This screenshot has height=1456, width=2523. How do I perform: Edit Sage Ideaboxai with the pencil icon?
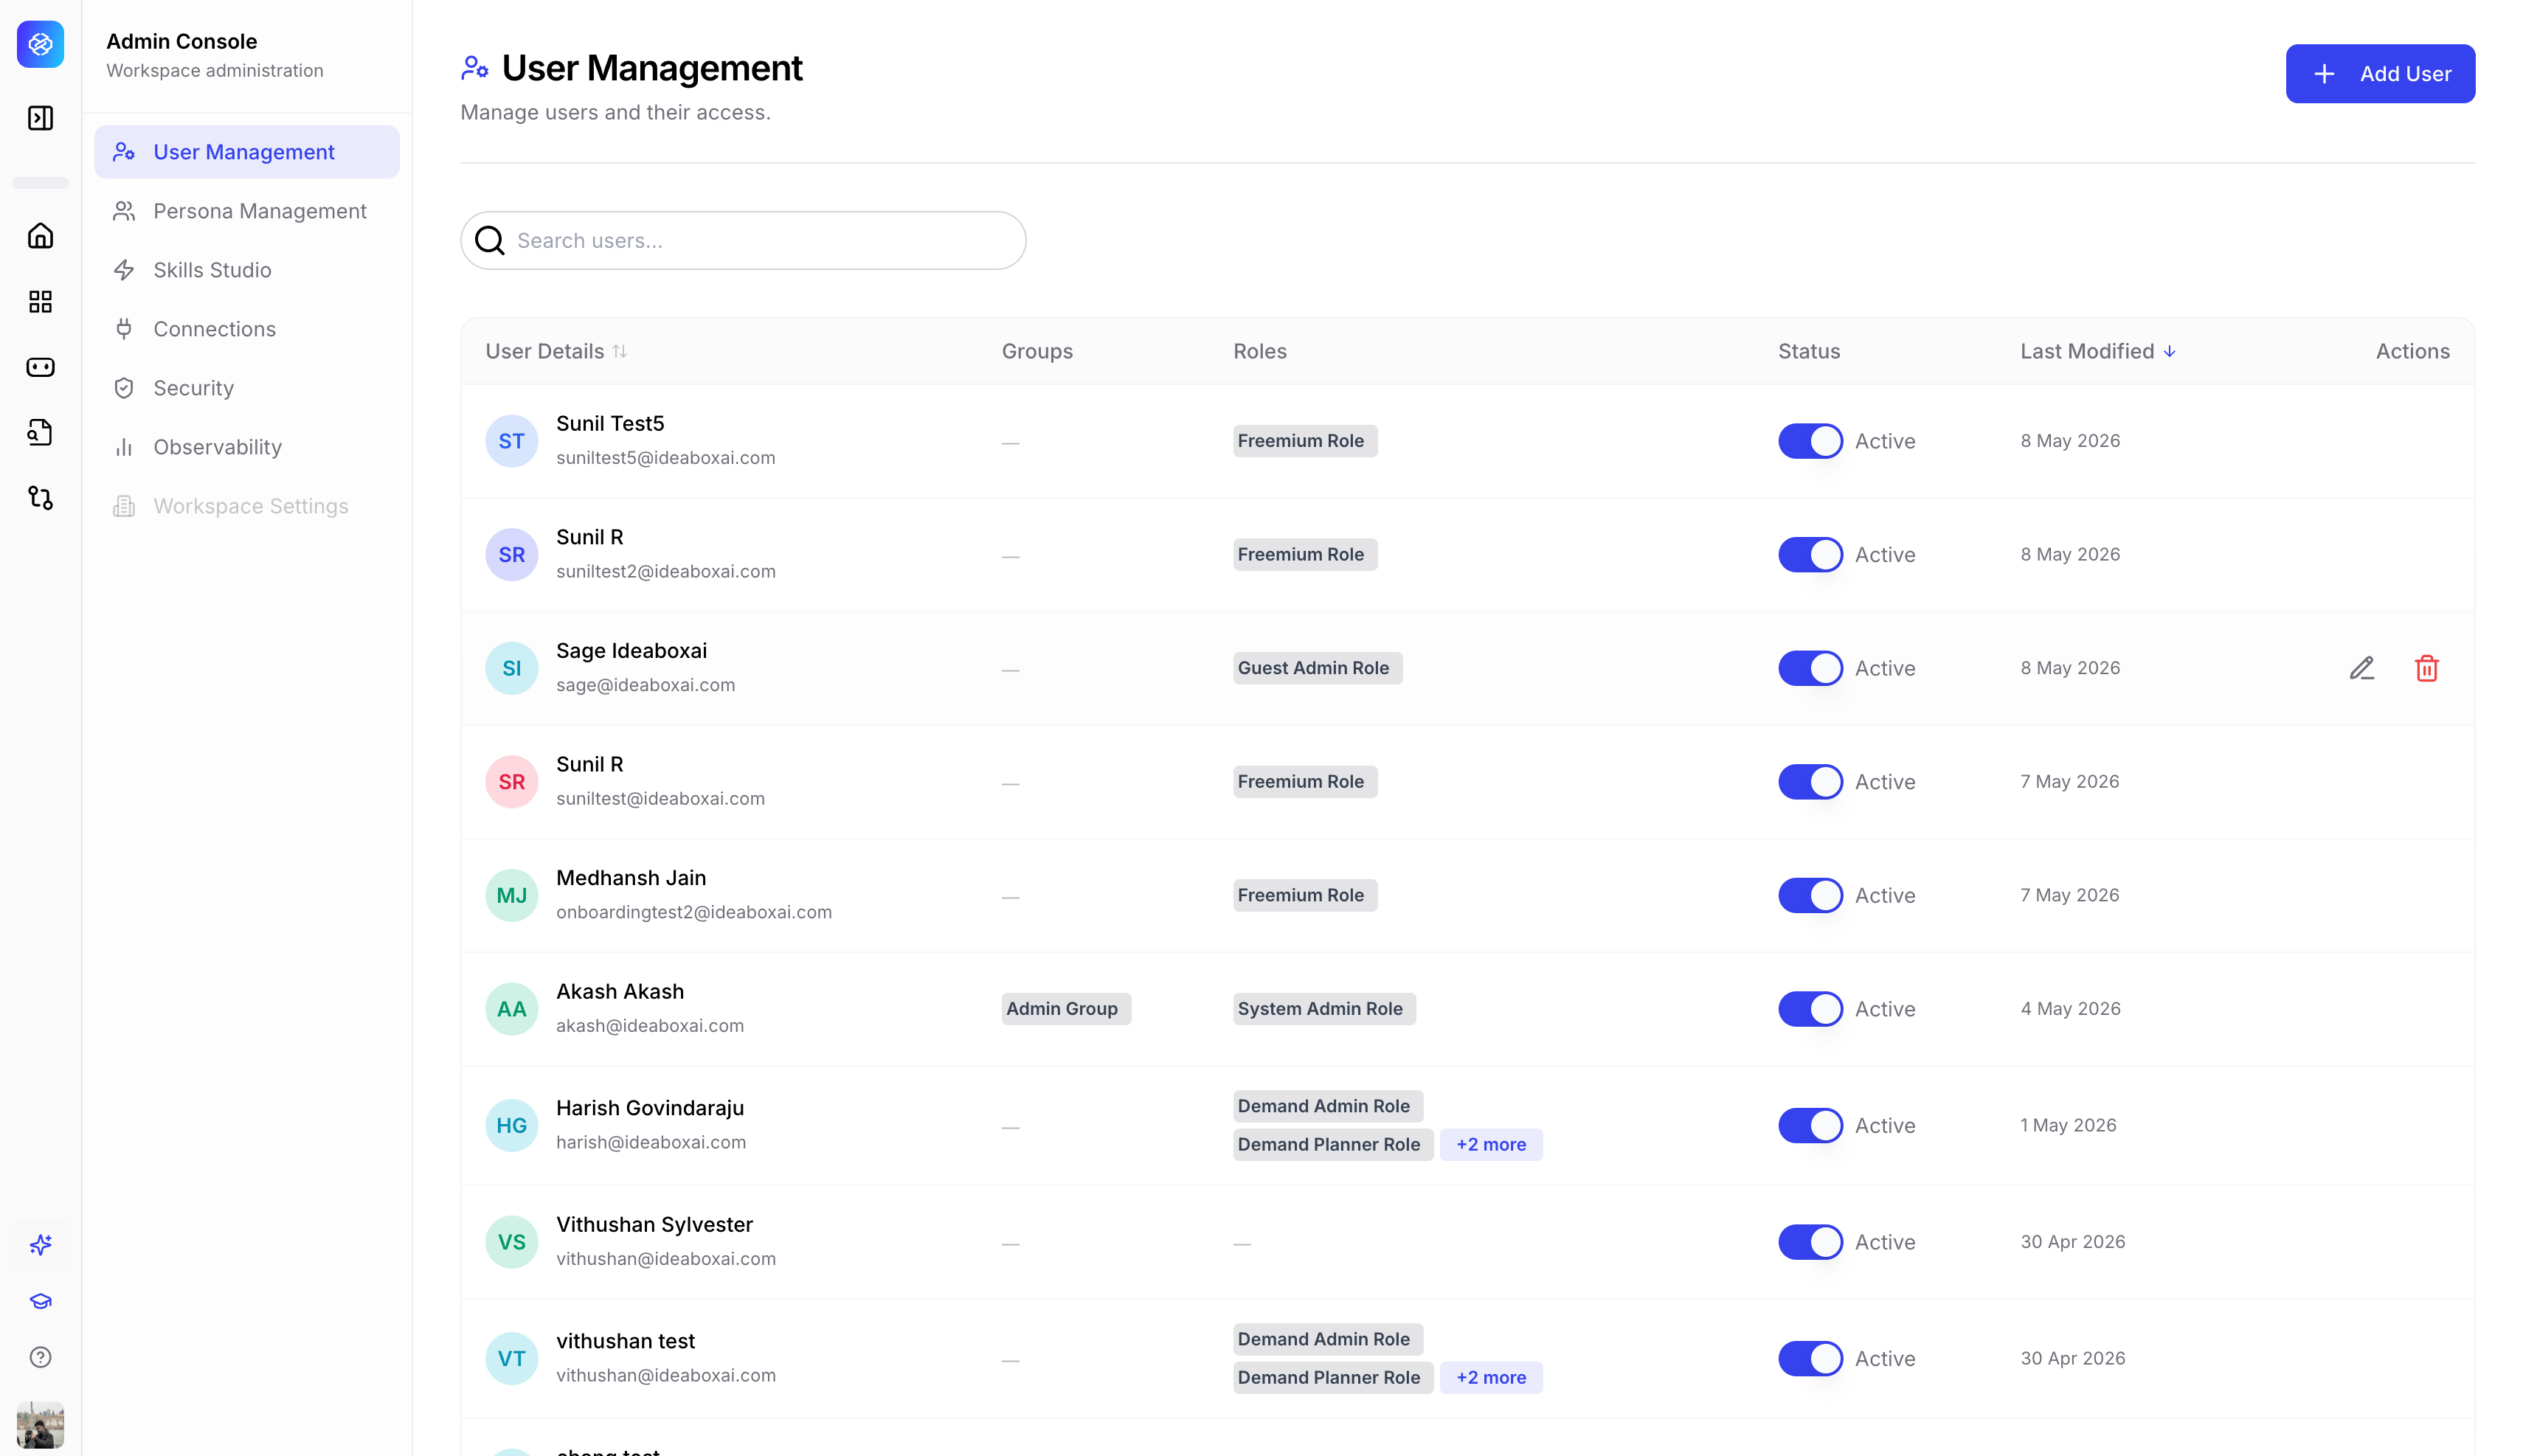(2361, 668)
